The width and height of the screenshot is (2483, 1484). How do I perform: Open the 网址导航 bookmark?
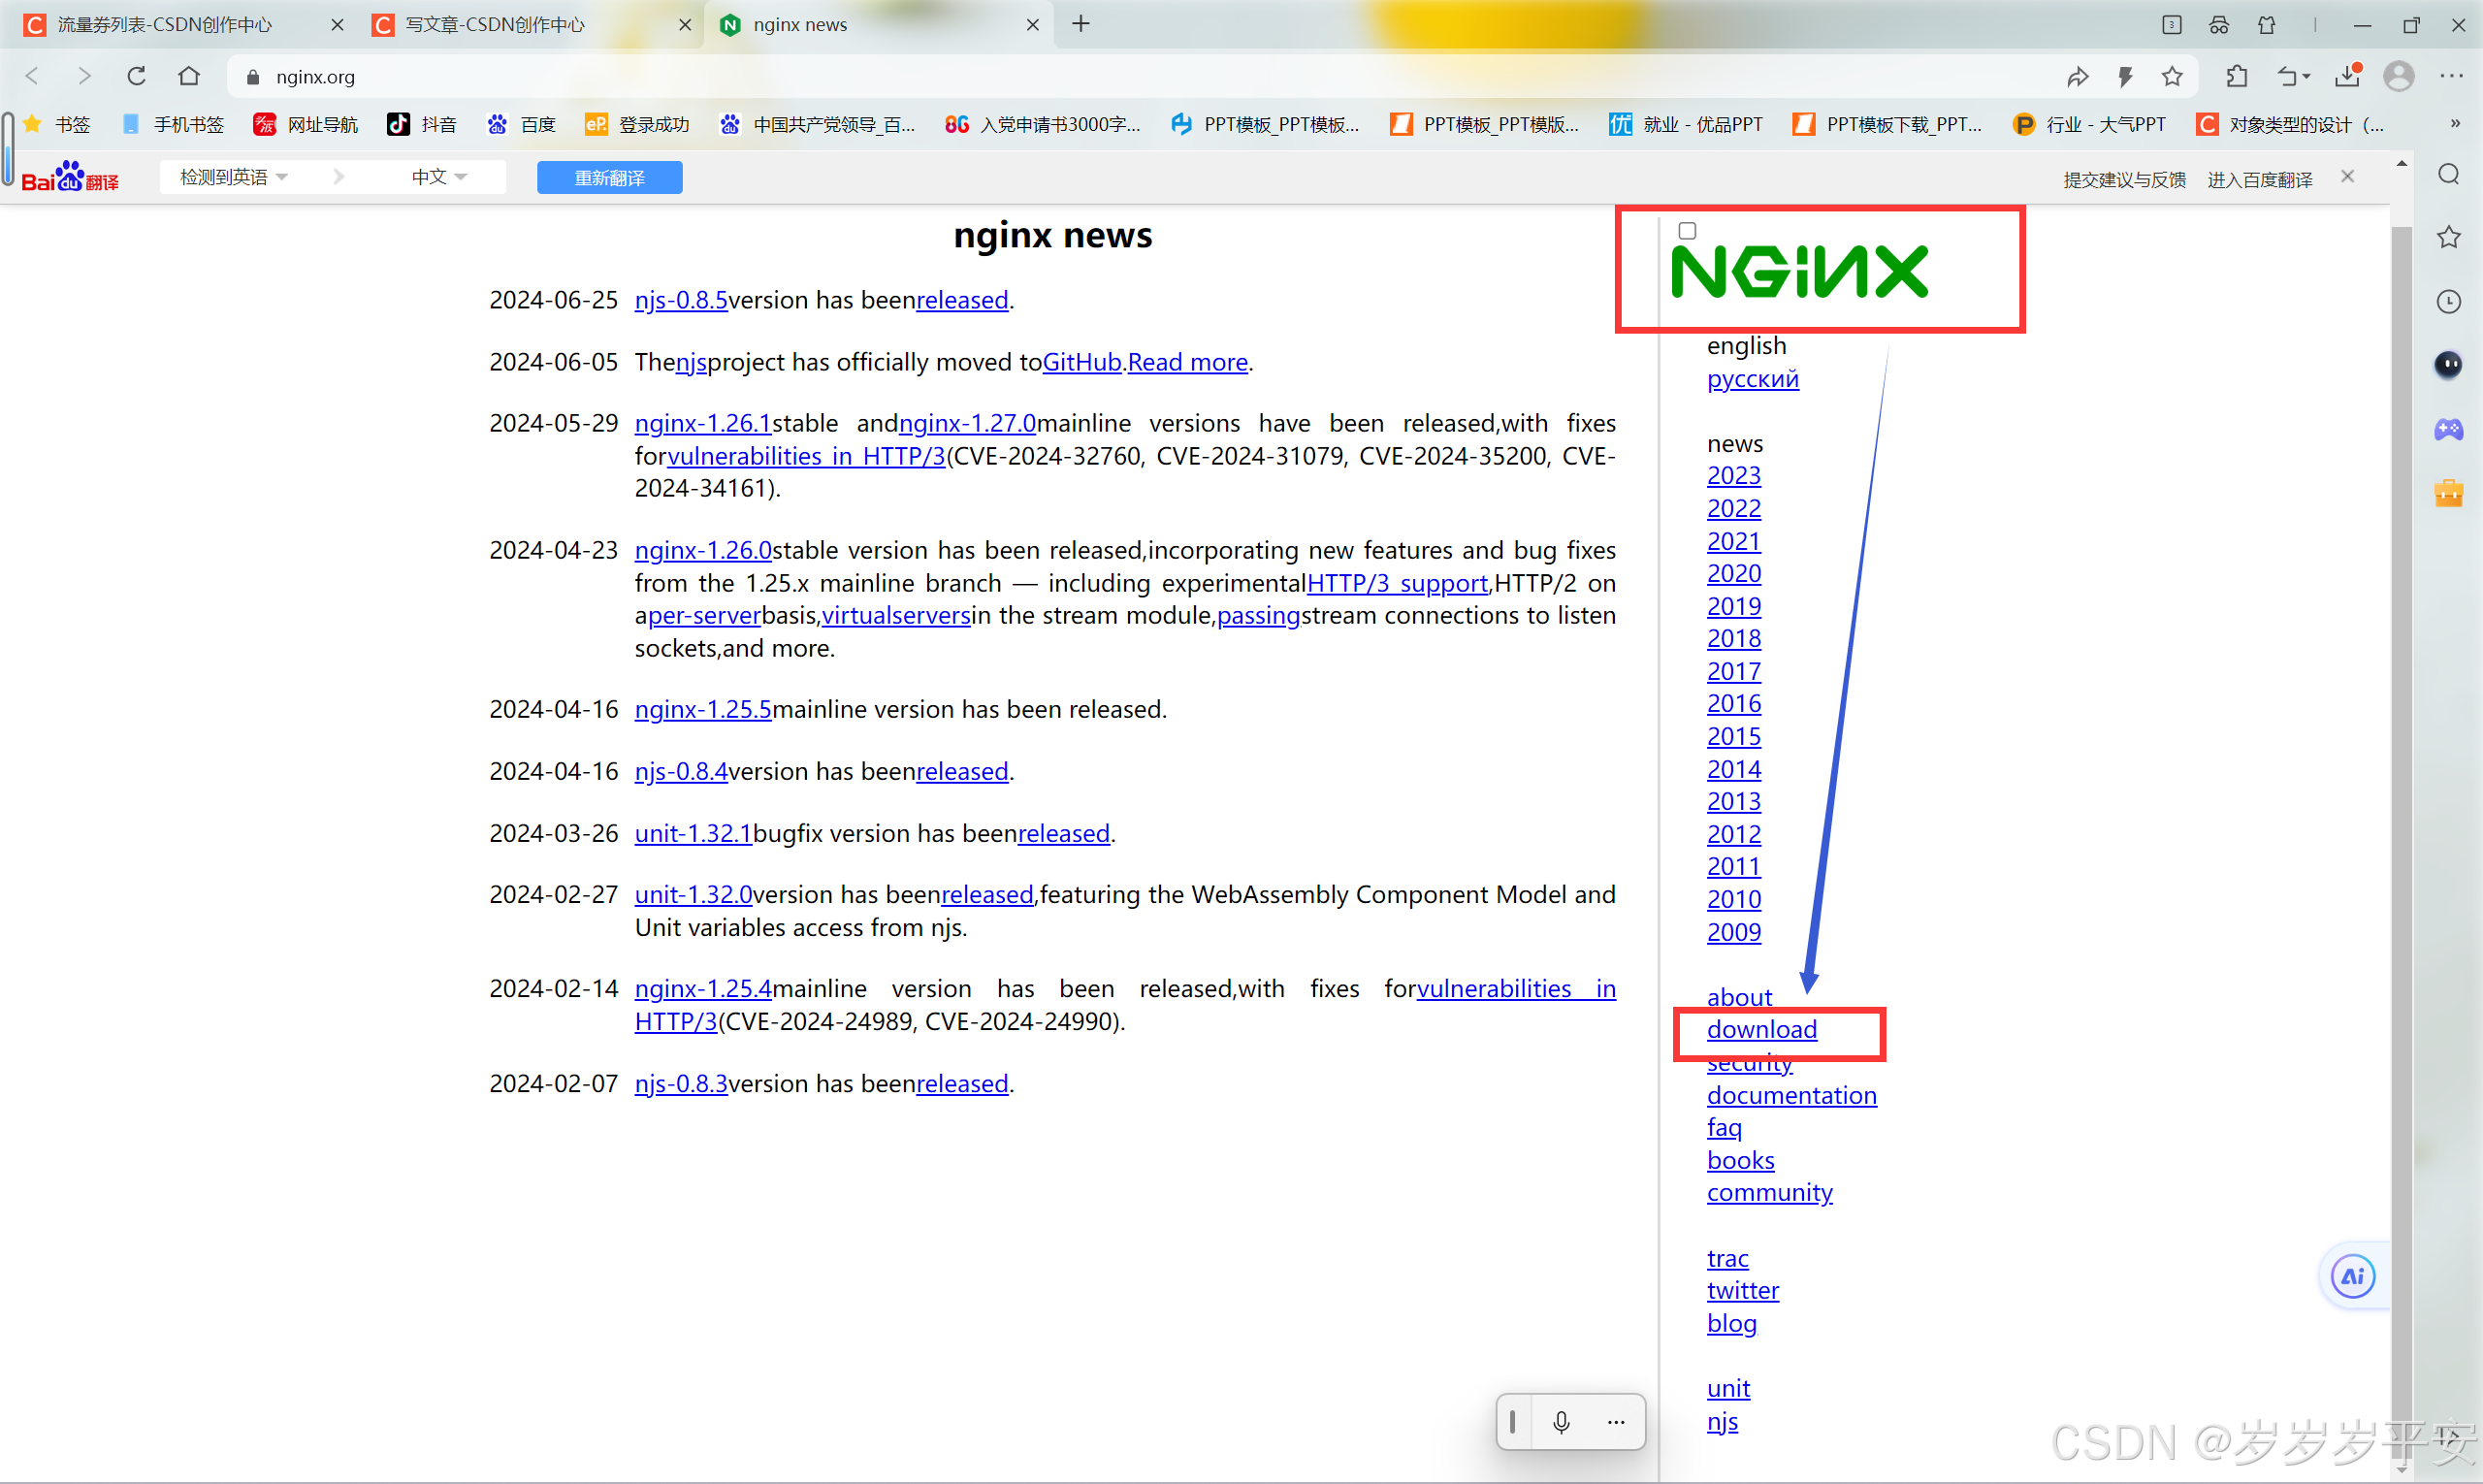pyautogui.click(x=306, y=124)
